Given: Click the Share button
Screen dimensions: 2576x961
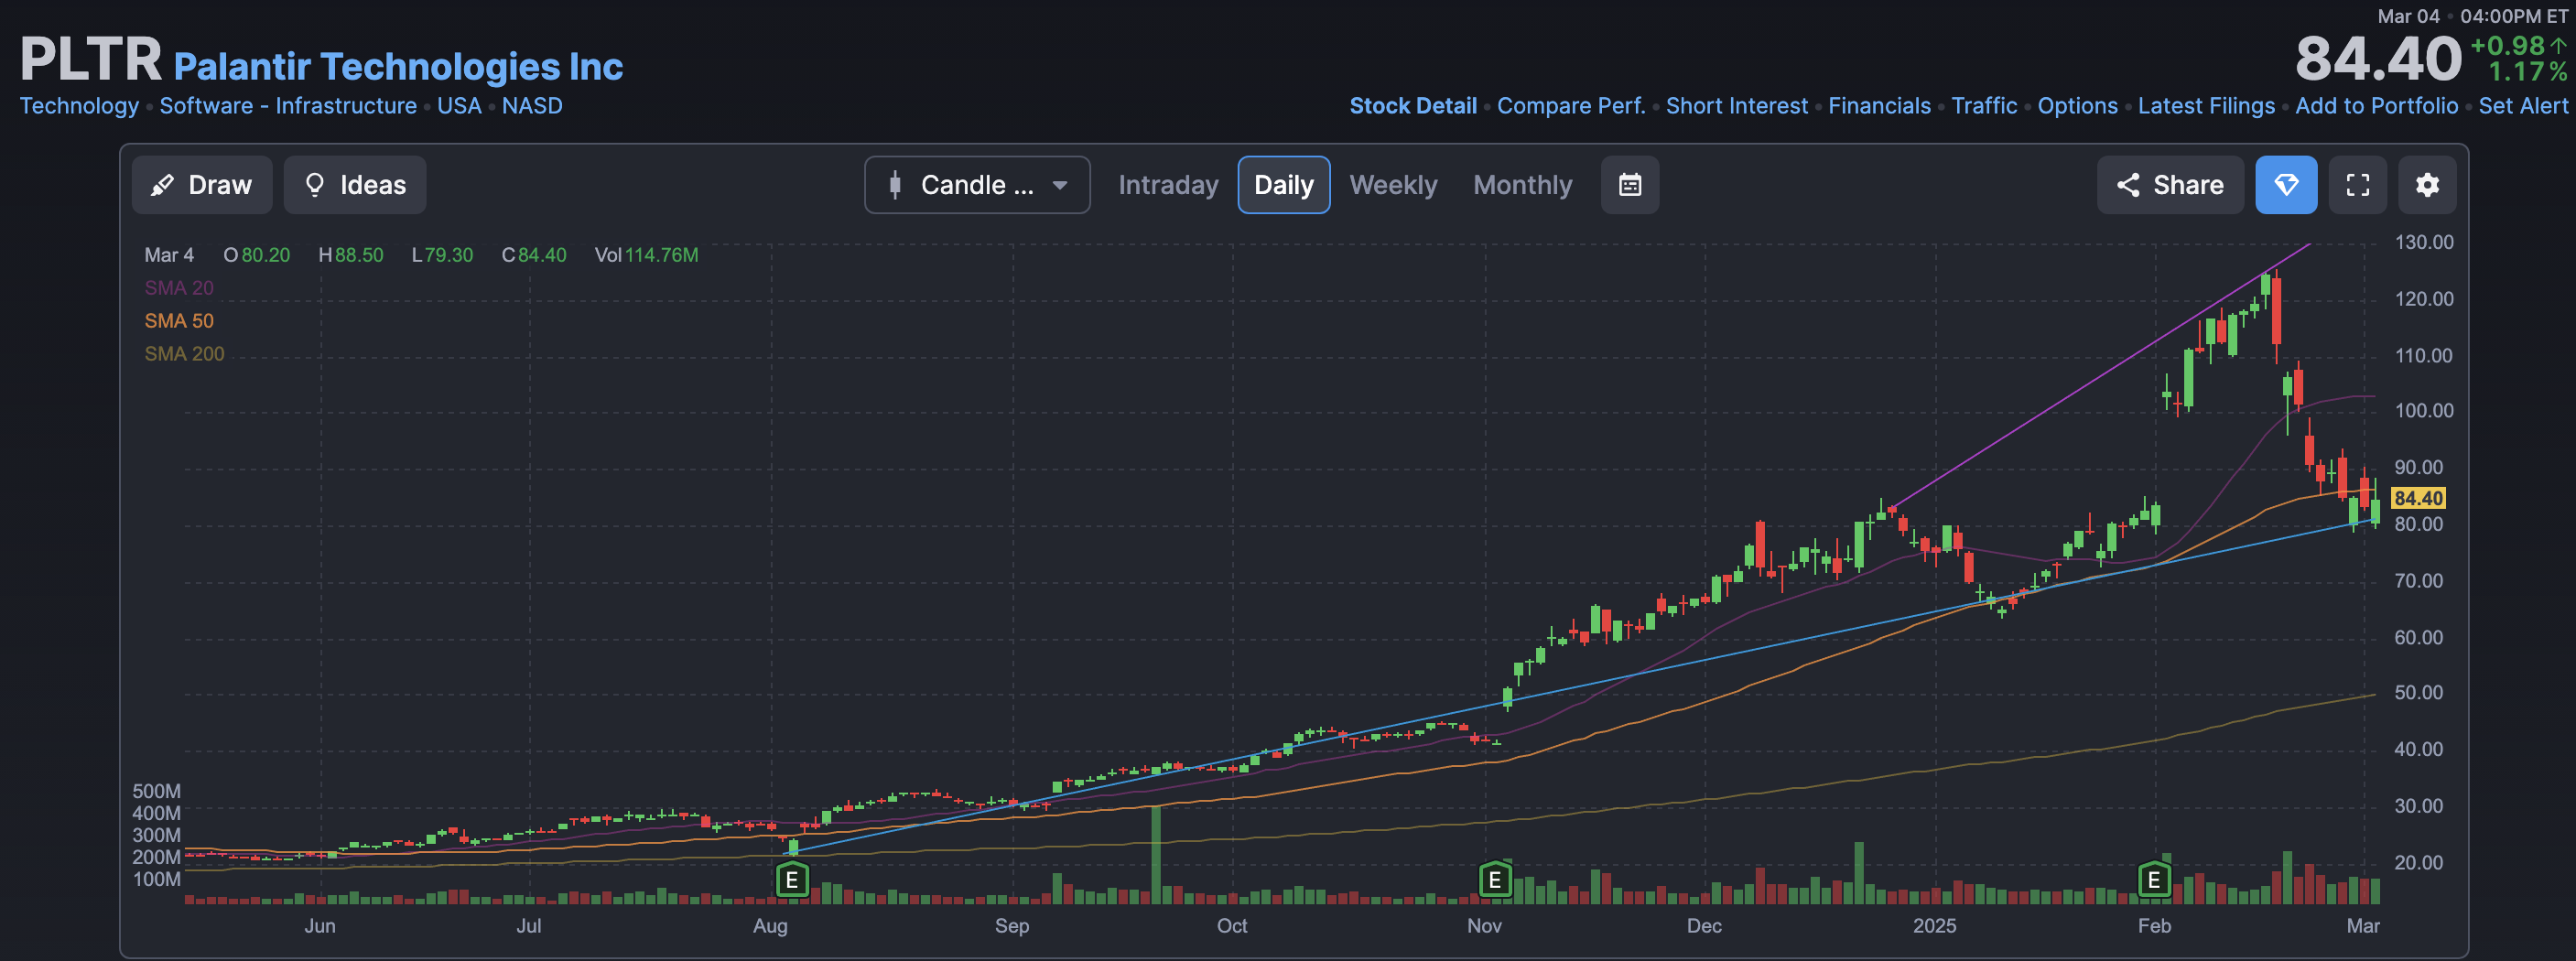Looking at the screenshot, I should (2170, 185).
